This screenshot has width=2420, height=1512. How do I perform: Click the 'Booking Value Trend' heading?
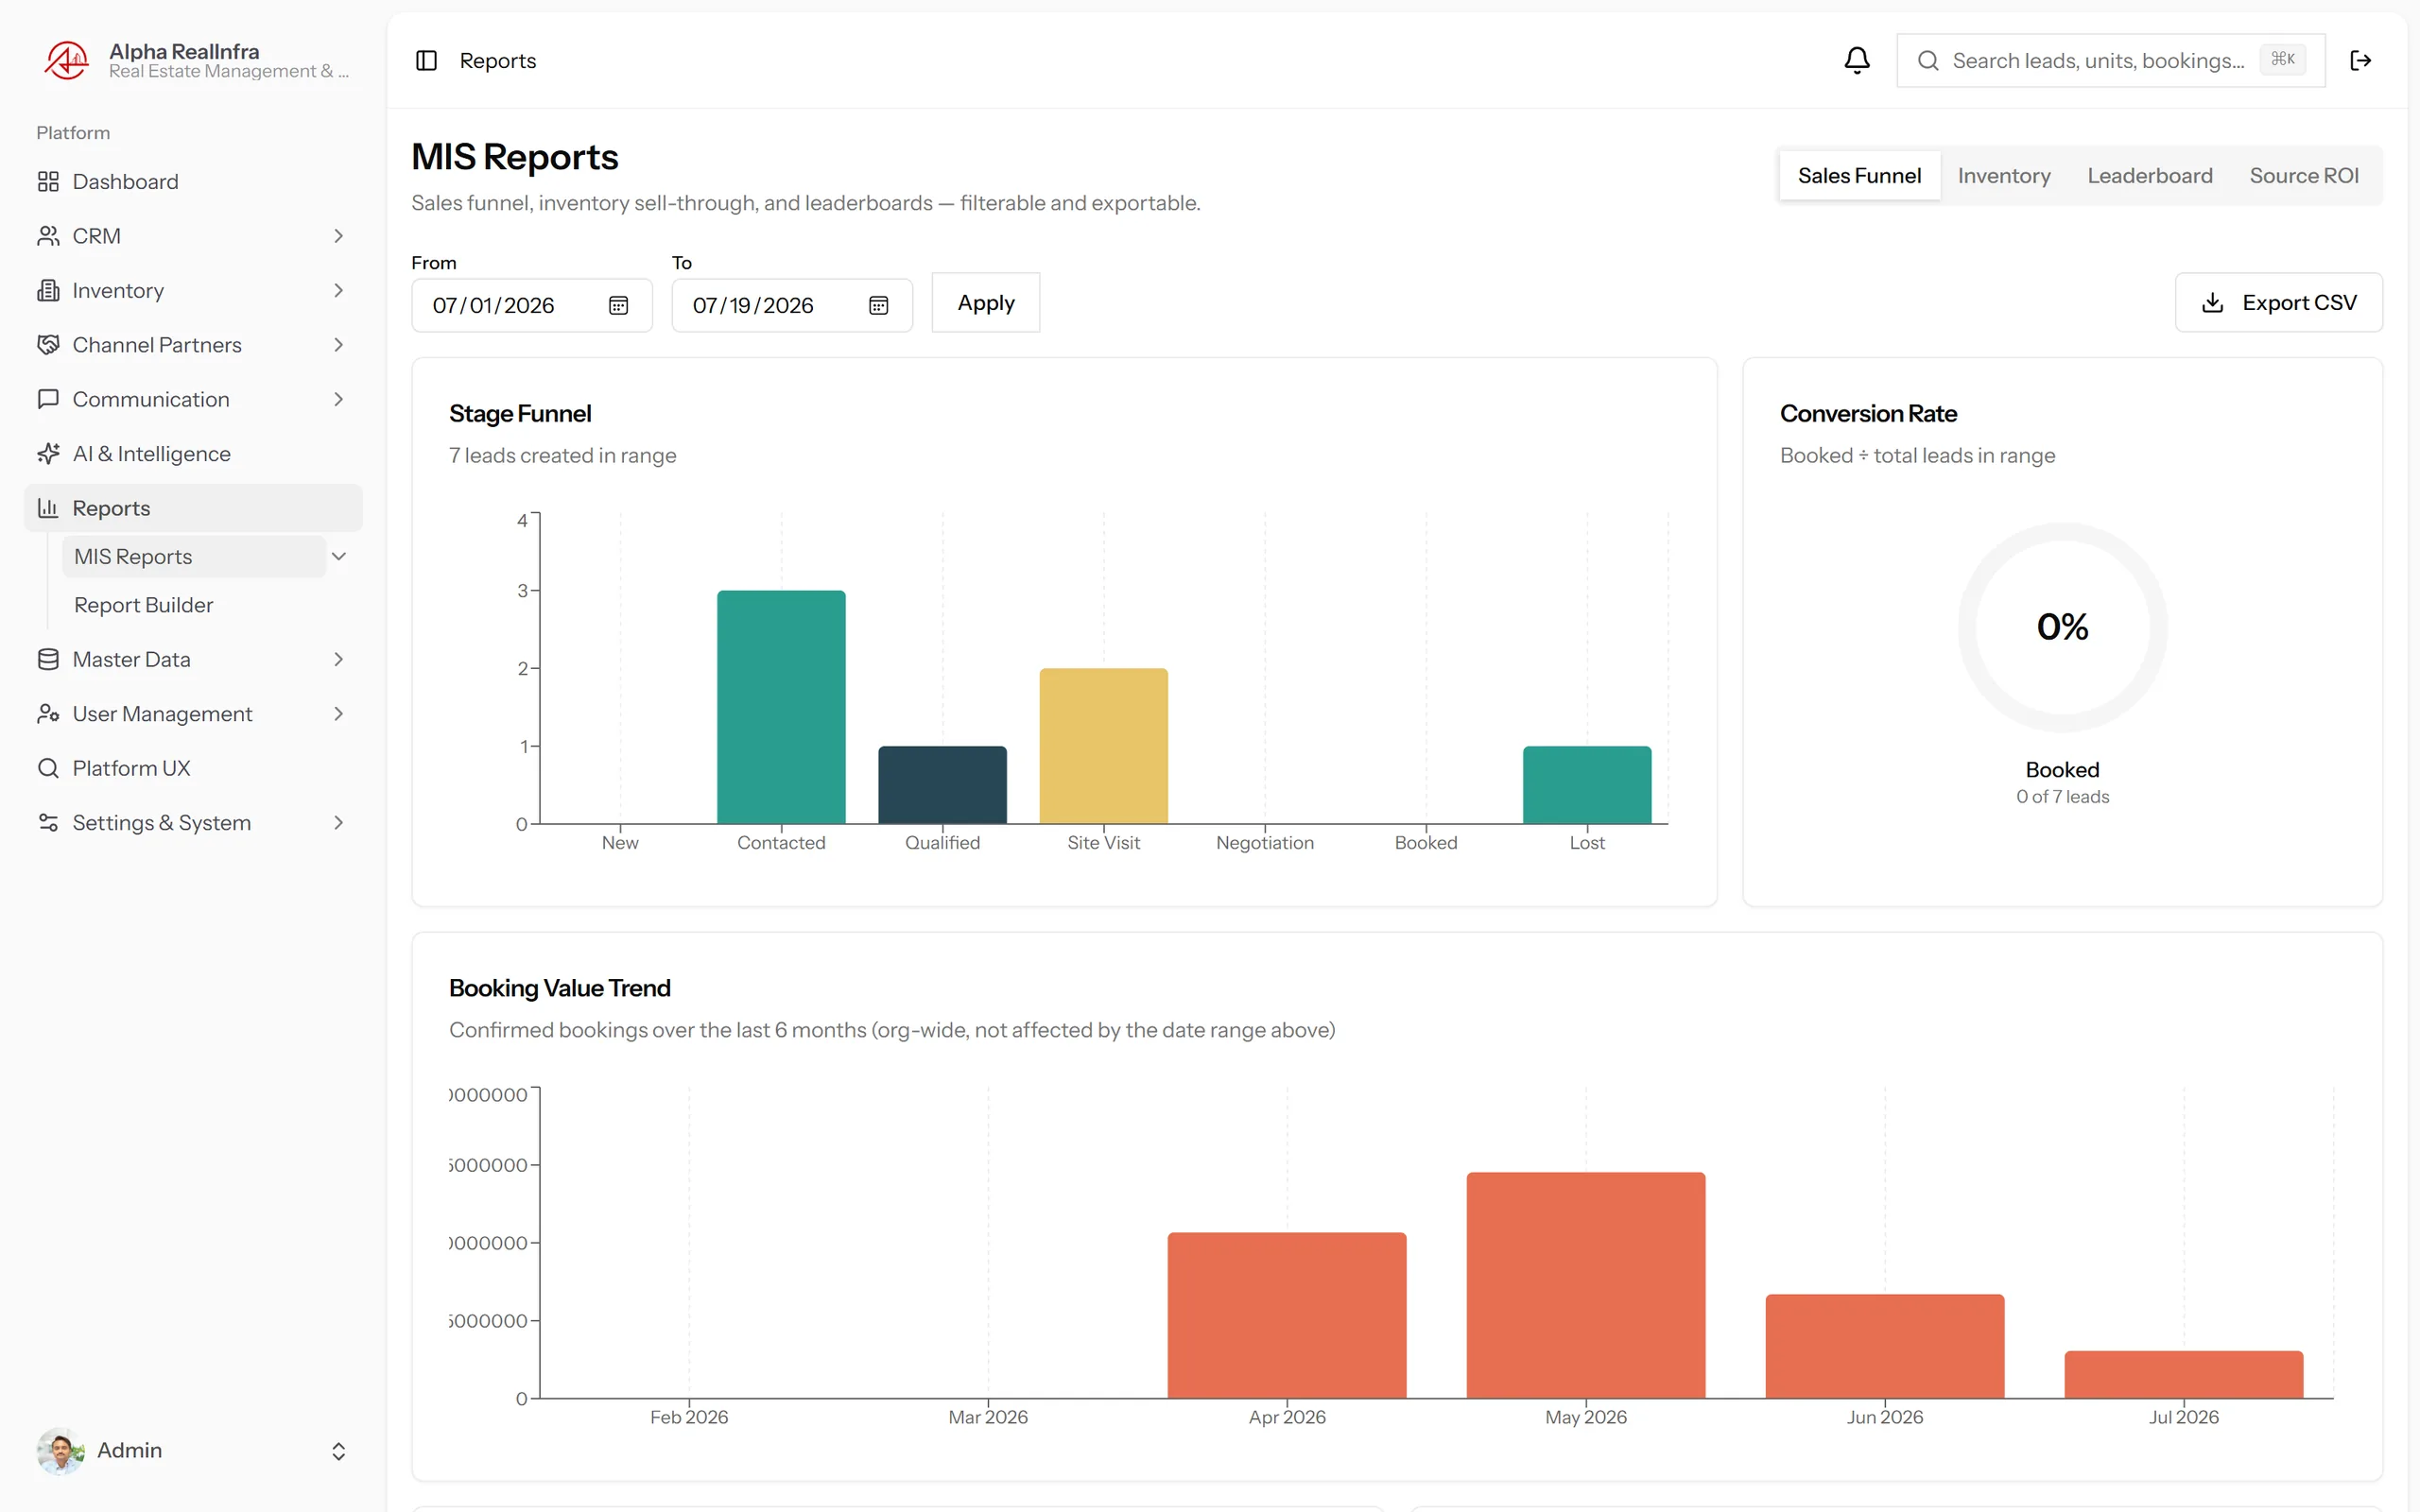pos(559,988)
